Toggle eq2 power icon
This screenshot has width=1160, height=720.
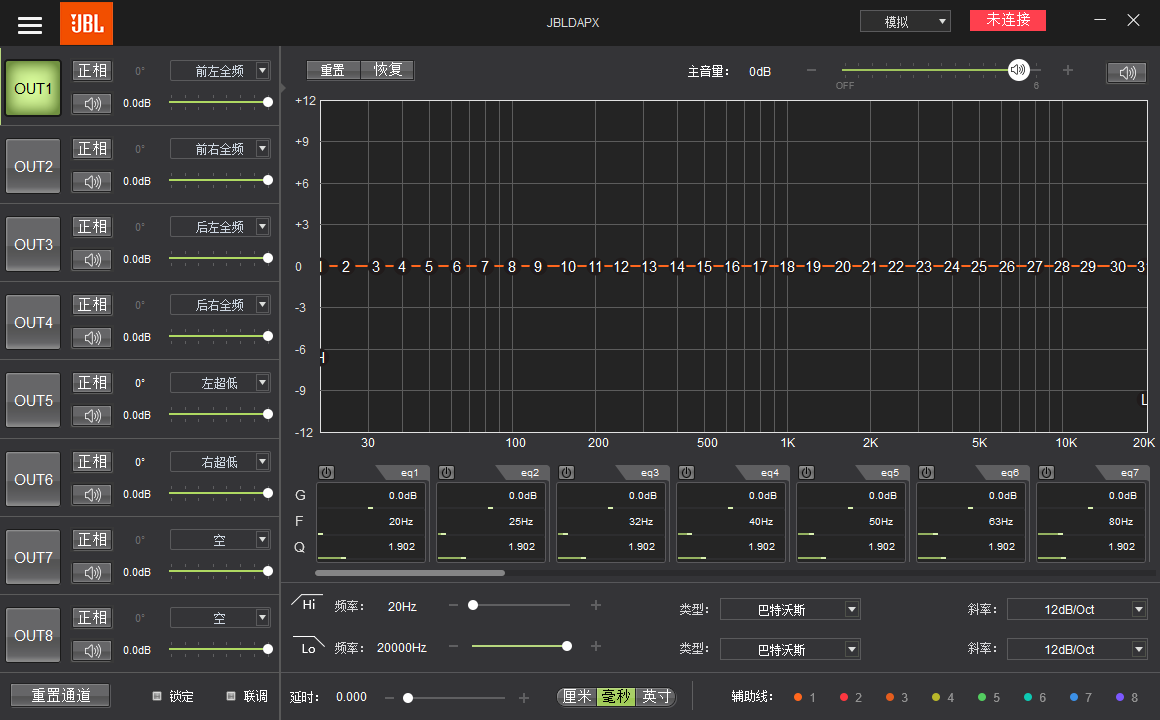coord(446,472)
